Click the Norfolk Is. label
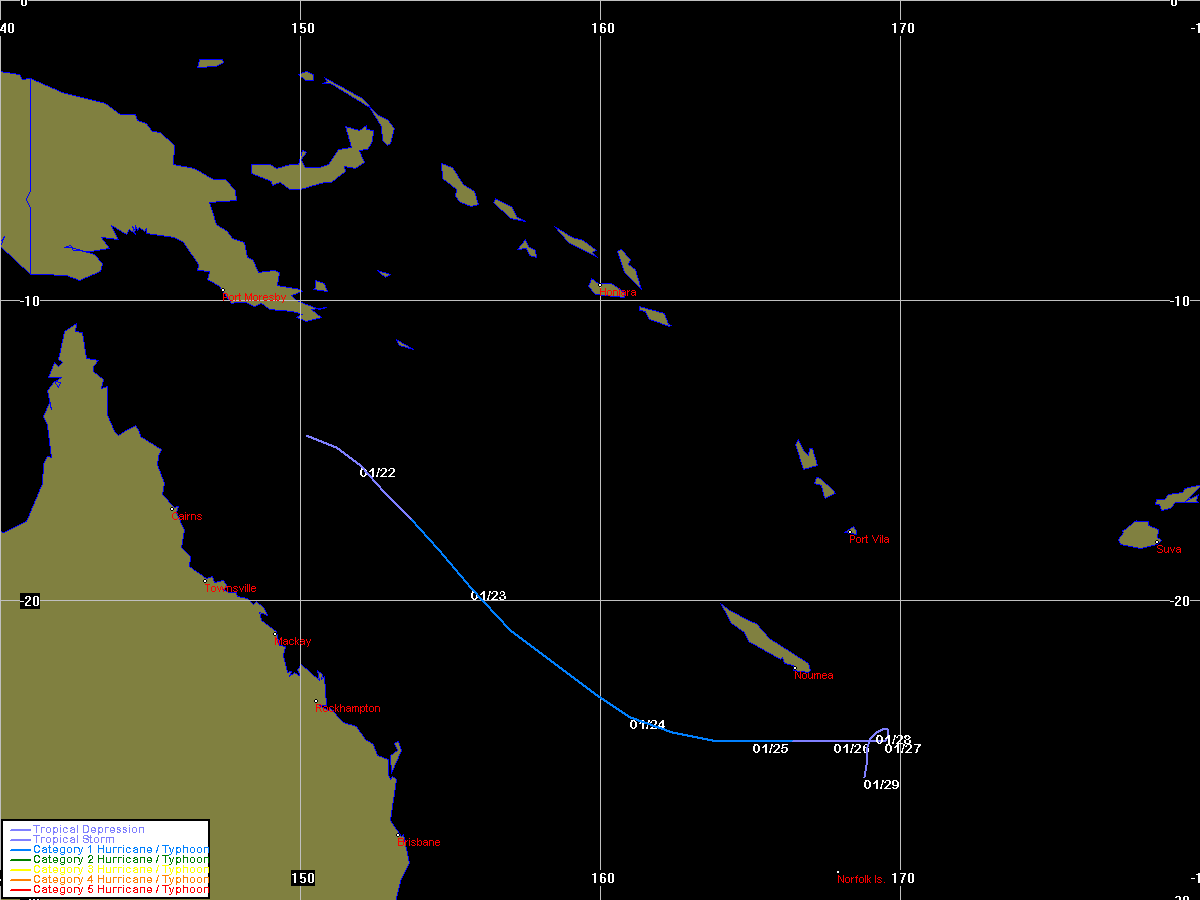Image resolution: width=1200 pixels, height=900 pixels. coord(862,879)
